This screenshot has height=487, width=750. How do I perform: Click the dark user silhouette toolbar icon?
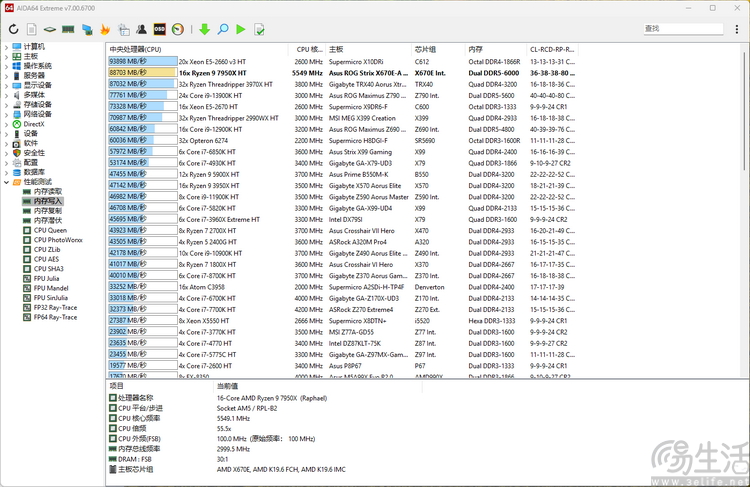[x=142, y=30]
